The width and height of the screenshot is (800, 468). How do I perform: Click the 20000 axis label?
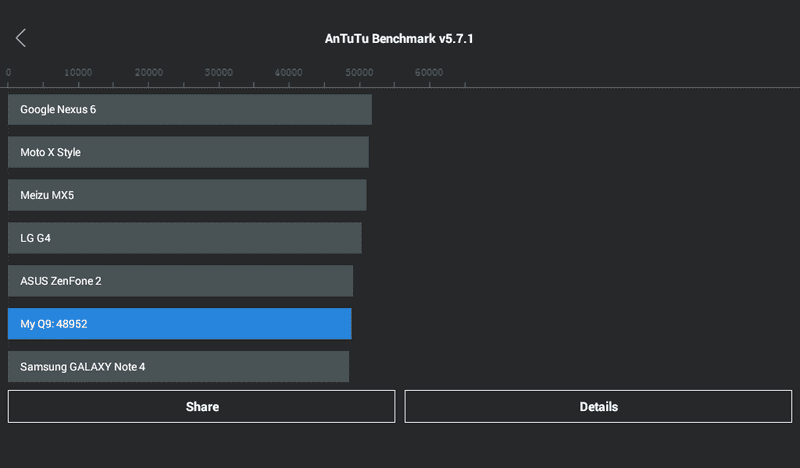(x=148, y=72)
